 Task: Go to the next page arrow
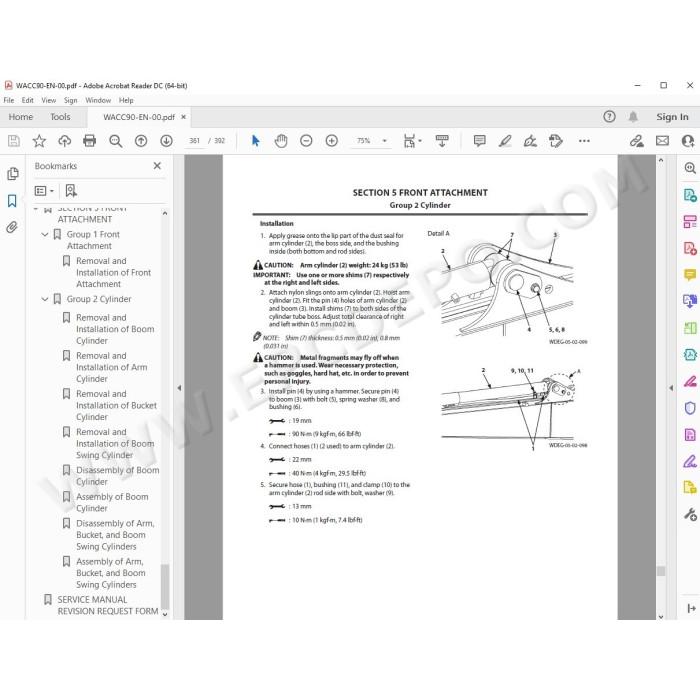pyautogui.click(x=167, y=141)
